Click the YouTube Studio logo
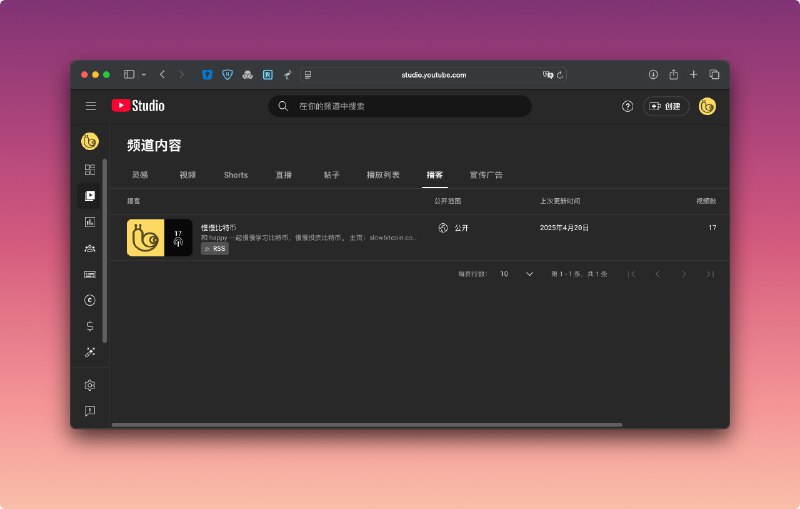The image size is (800, 509). pos(138,106)
